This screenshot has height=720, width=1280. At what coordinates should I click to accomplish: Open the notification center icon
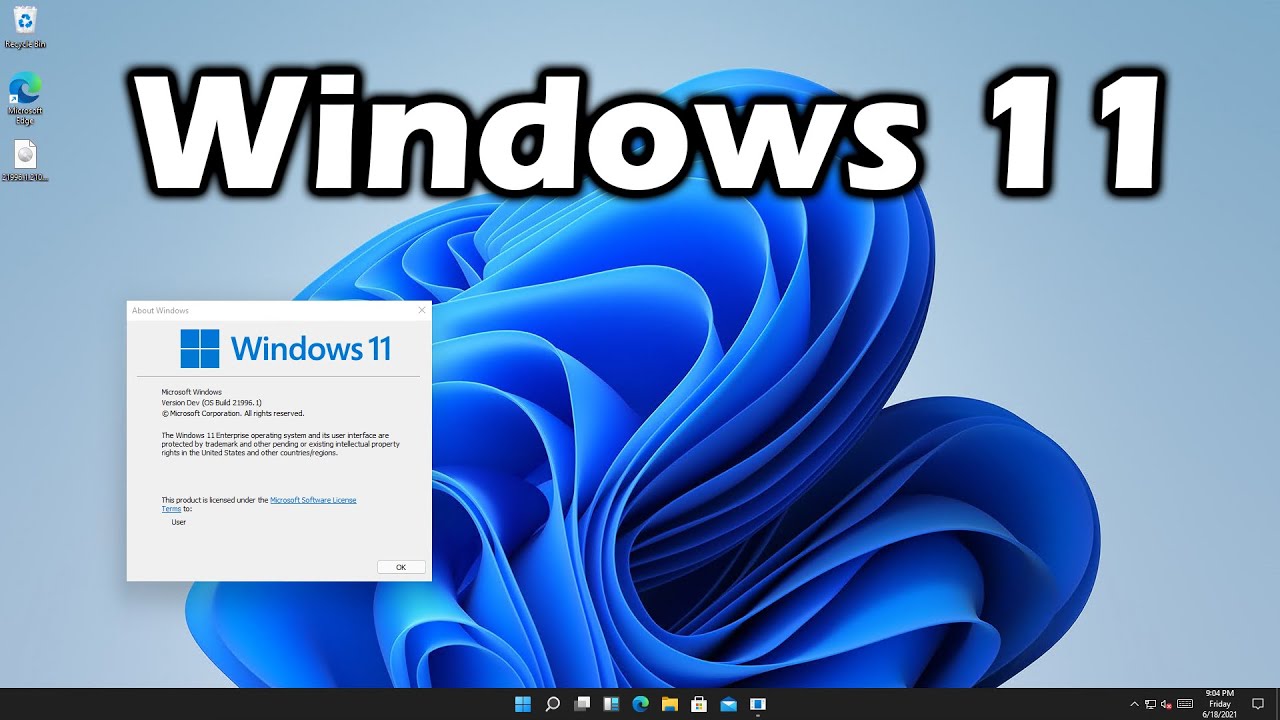[x=1258, y=704]
